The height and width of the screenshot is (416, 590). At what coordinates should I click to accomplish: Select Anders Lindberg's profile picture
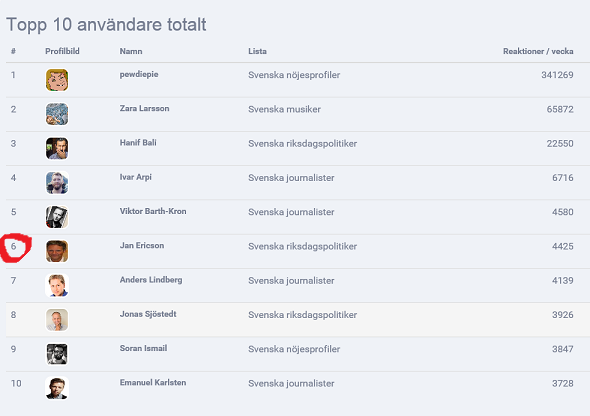[57, 285]
